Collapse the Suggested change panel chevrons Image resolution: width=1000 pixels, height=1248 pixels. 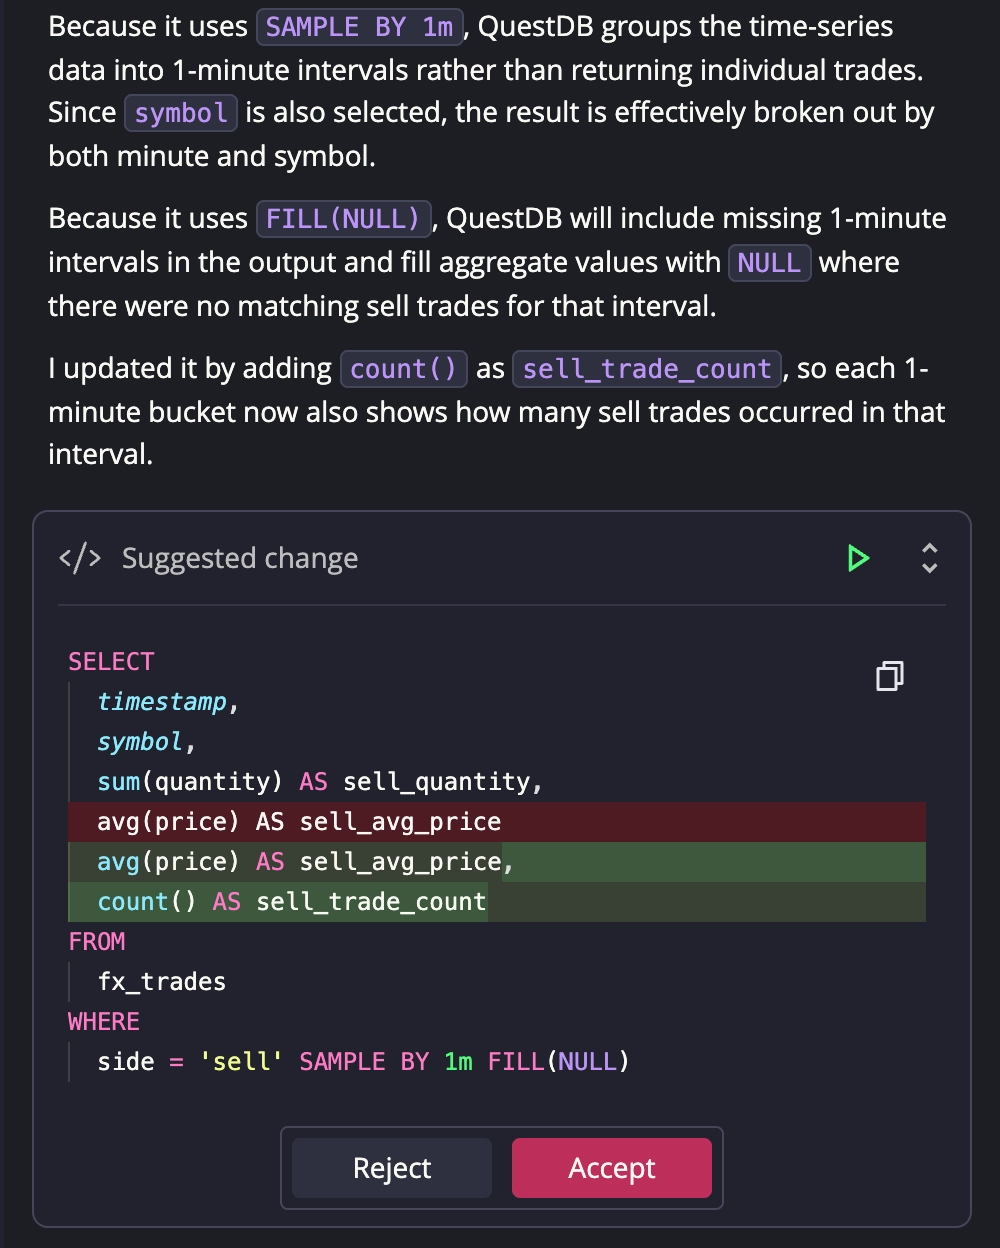(x=929, y=558)
